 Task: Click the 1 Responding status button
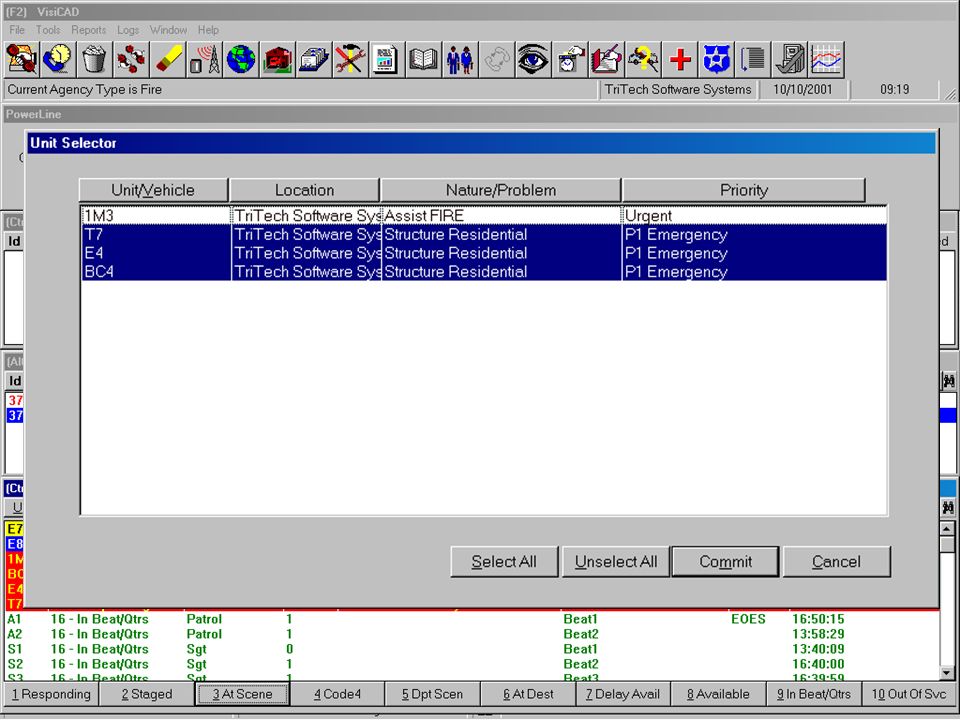coord(51,694)
